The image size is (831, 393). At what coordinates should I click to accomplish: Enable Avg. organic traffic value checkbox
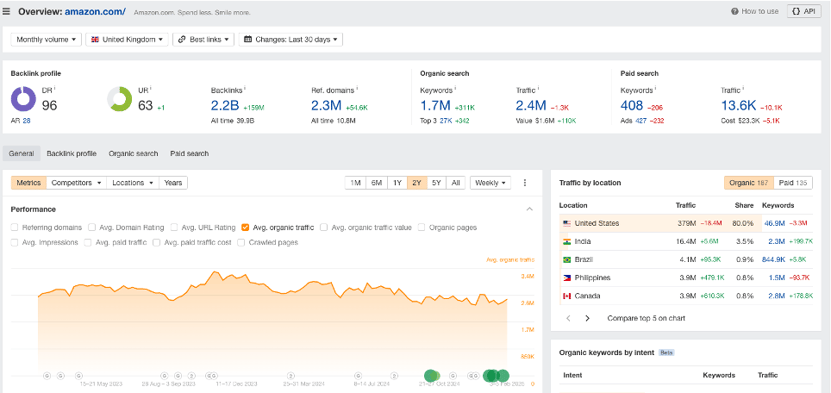(x=324, y=228)
